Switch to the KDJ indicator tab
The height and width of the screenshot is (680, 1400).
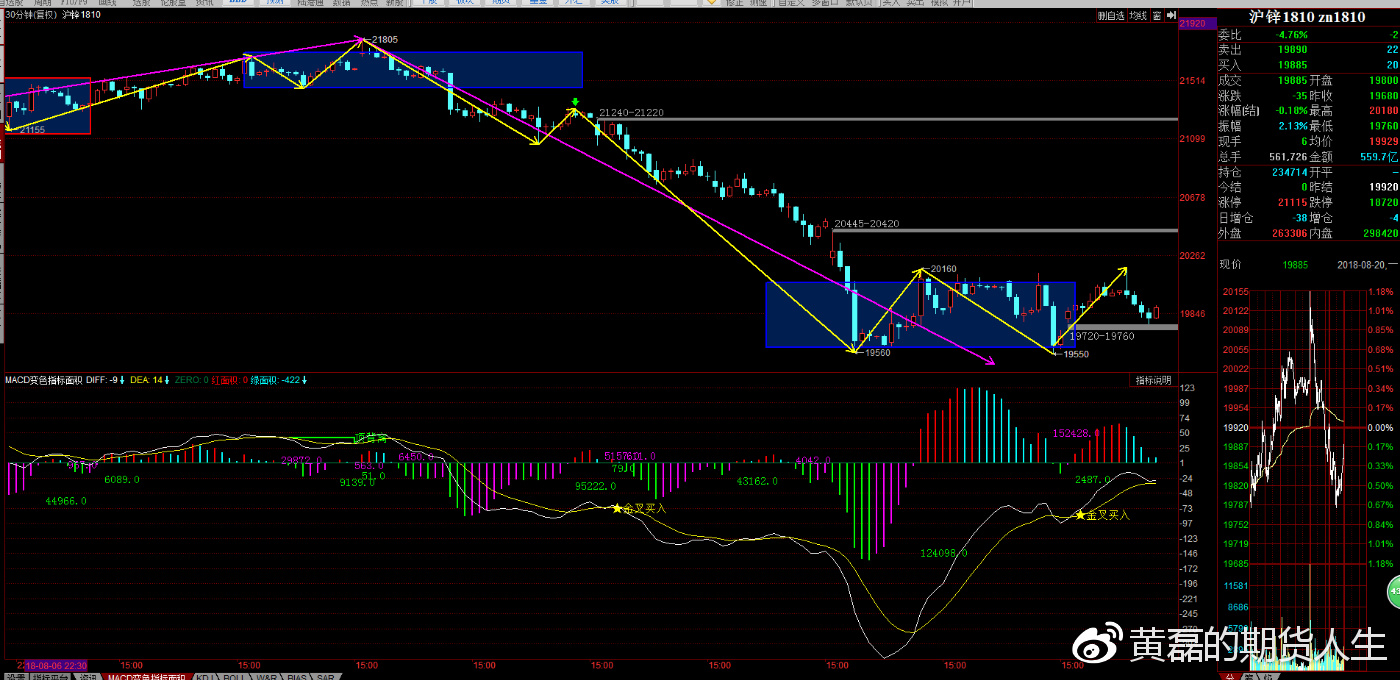point(204,676)
